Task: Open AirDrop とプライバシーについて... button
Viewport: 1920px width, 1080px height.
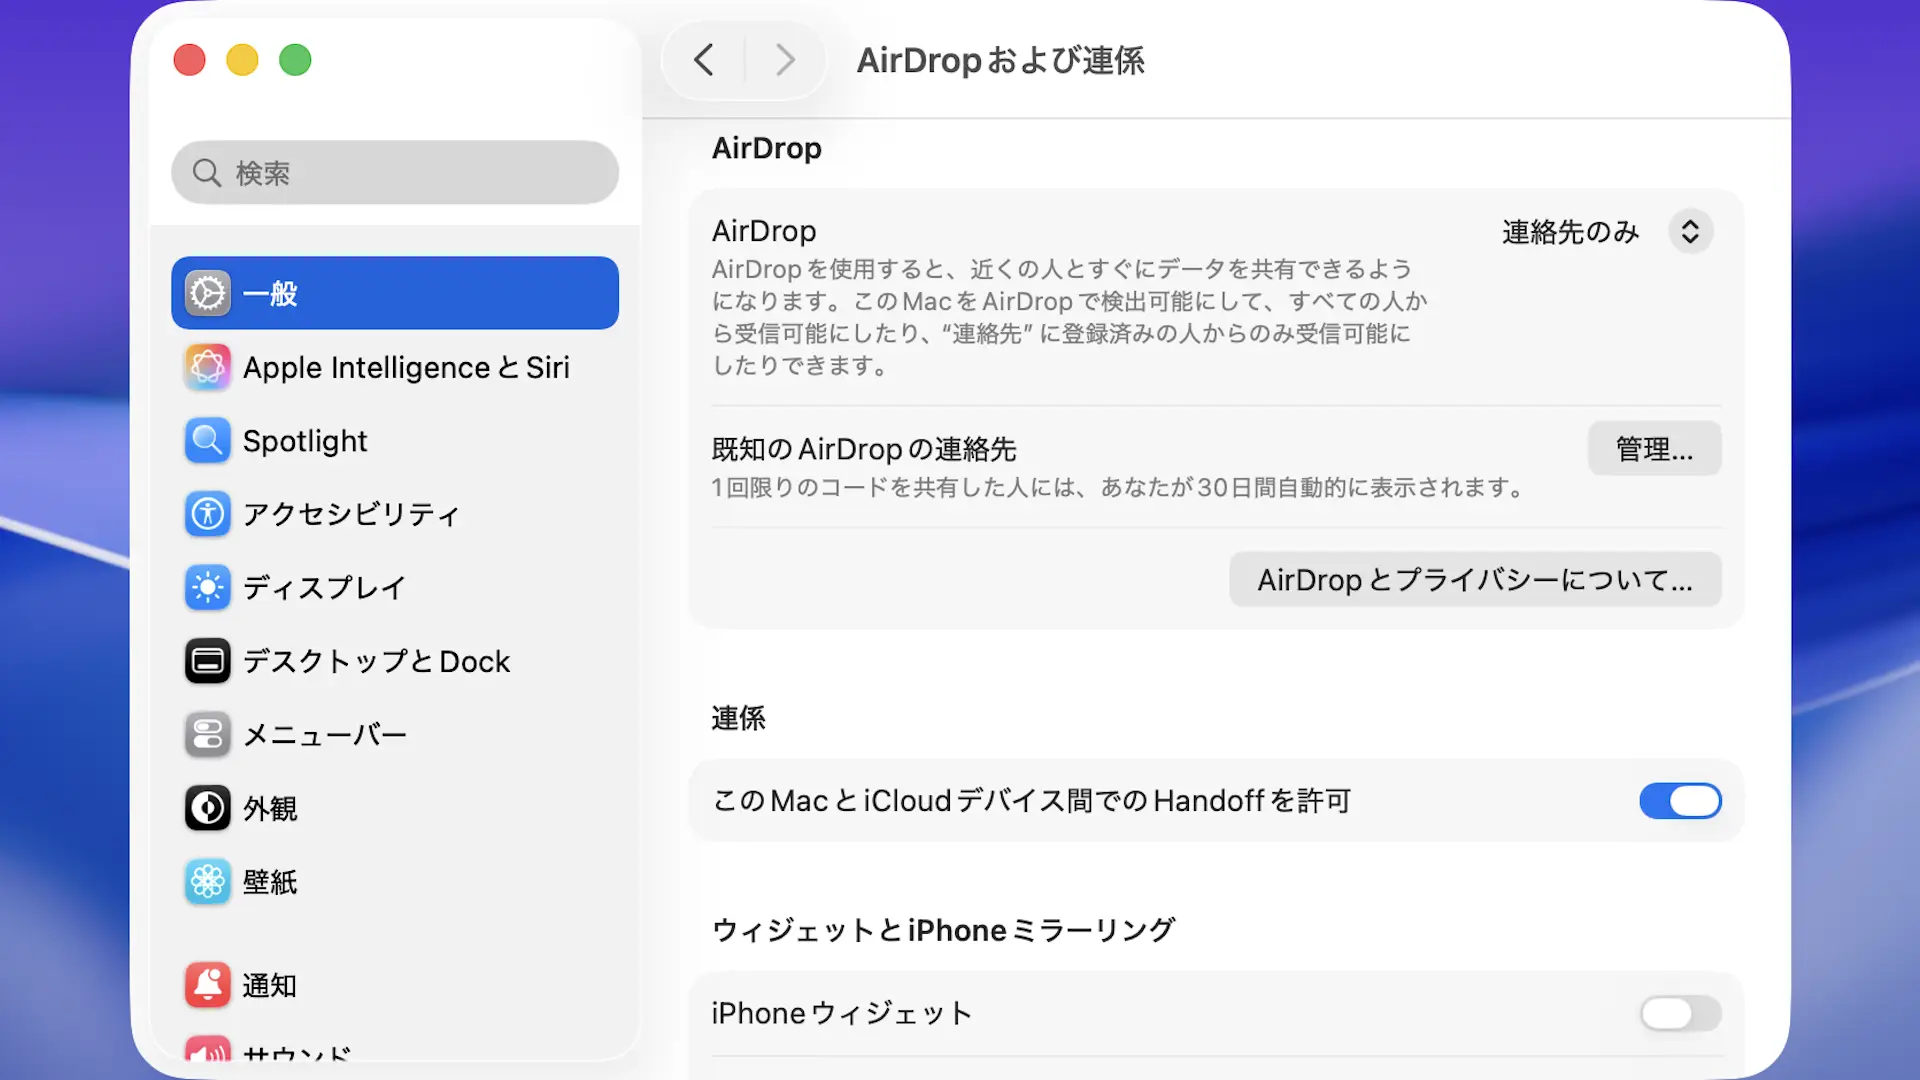Action: [x=1475, y=580]
